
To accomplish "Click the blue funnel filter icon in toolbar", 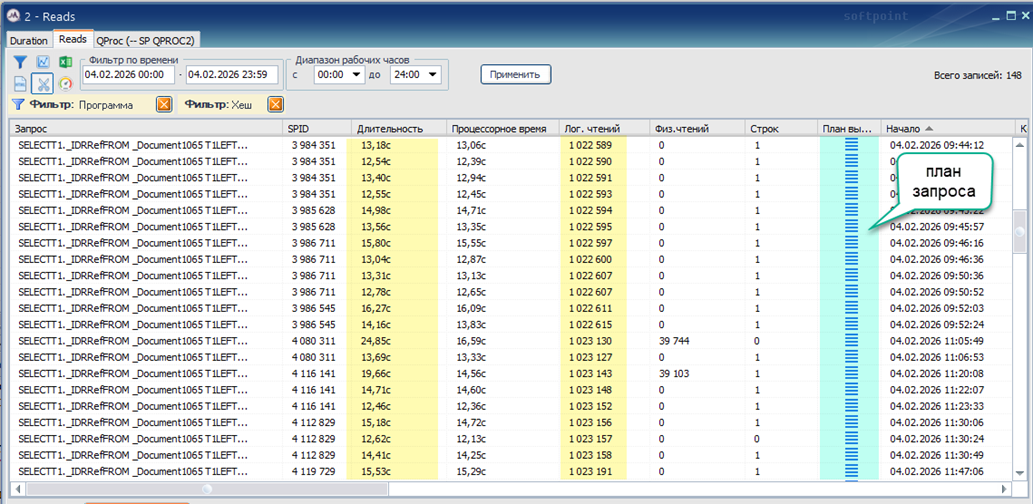I will coord(20,63).
